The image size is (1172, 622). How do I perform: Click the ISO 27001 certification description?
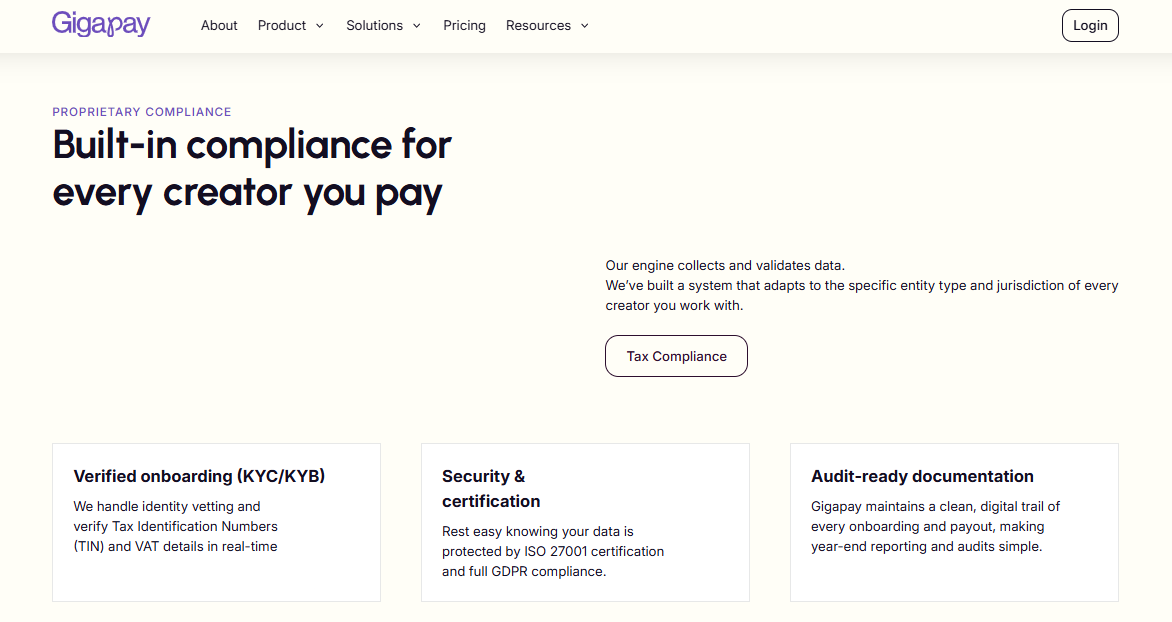(x=553, y=552)
